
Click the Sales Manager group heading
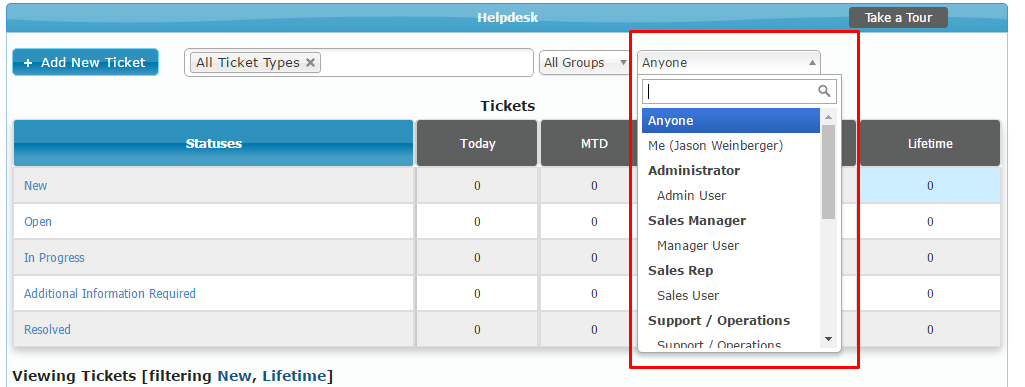pyautogui.click(x=697, y=220)
